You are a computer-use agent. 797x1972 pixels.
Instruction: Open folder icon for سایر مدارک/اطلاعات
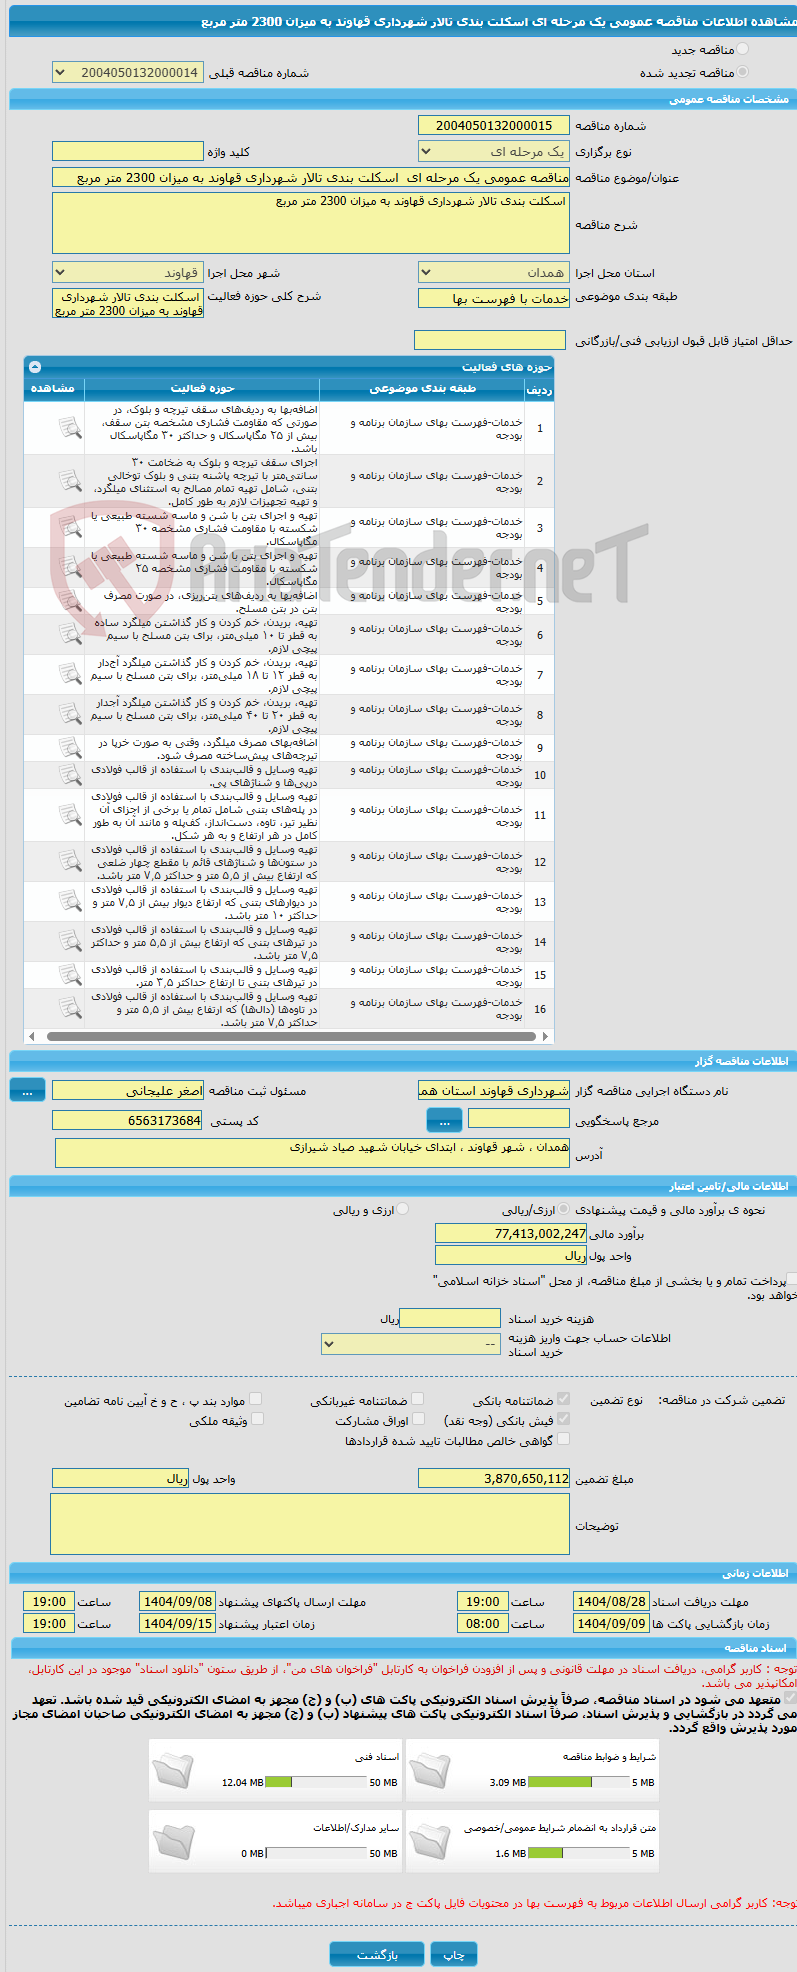[174, 1842]
